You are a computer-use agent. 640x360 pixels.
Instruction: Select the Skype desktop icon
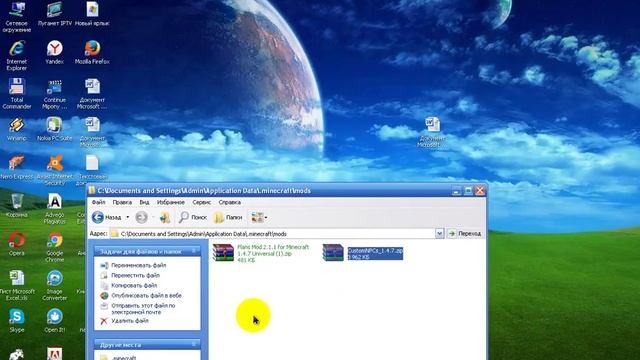click(x=17, y=320)
